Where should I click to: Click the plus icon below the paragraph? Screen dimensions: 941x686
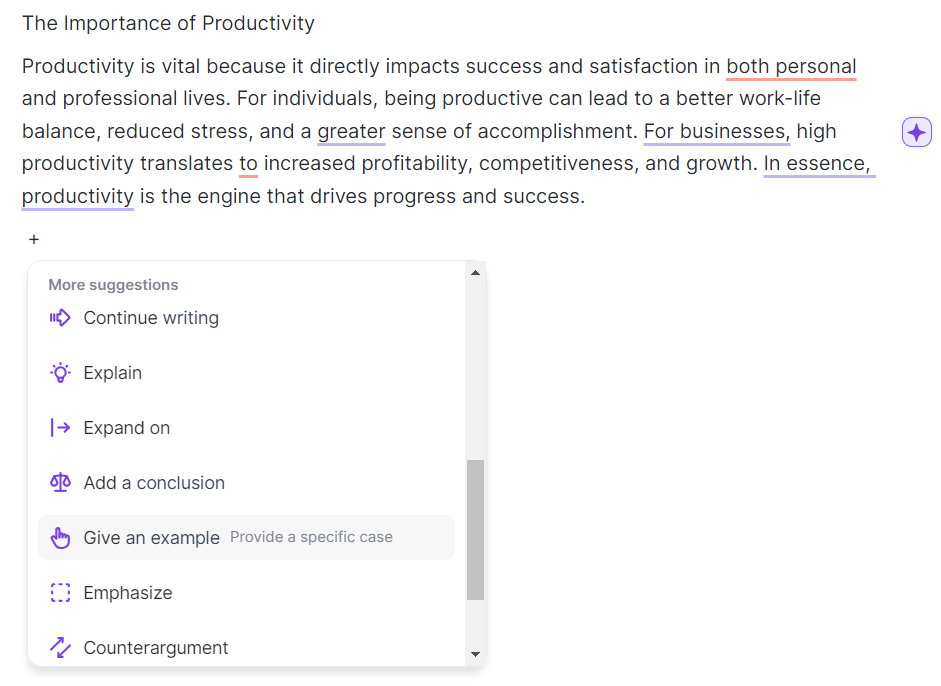(34, 240)
